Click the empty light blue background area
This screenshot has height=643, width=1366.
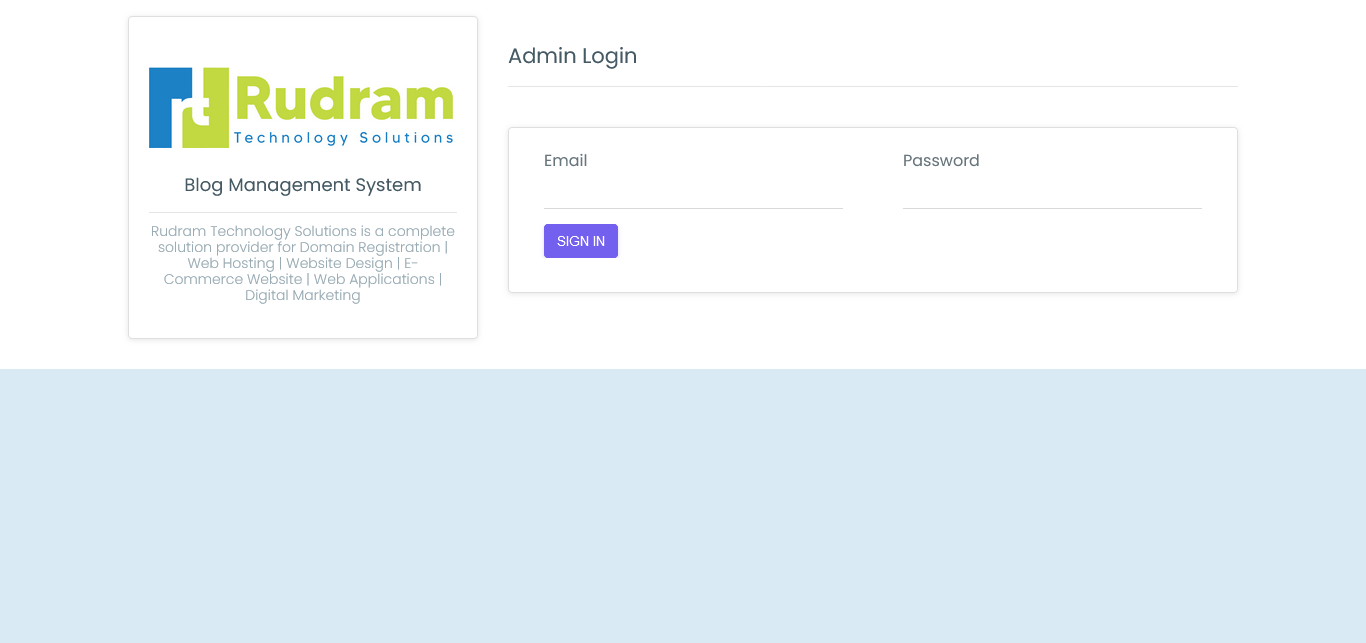pyautogui.click(x=683, y=506)
